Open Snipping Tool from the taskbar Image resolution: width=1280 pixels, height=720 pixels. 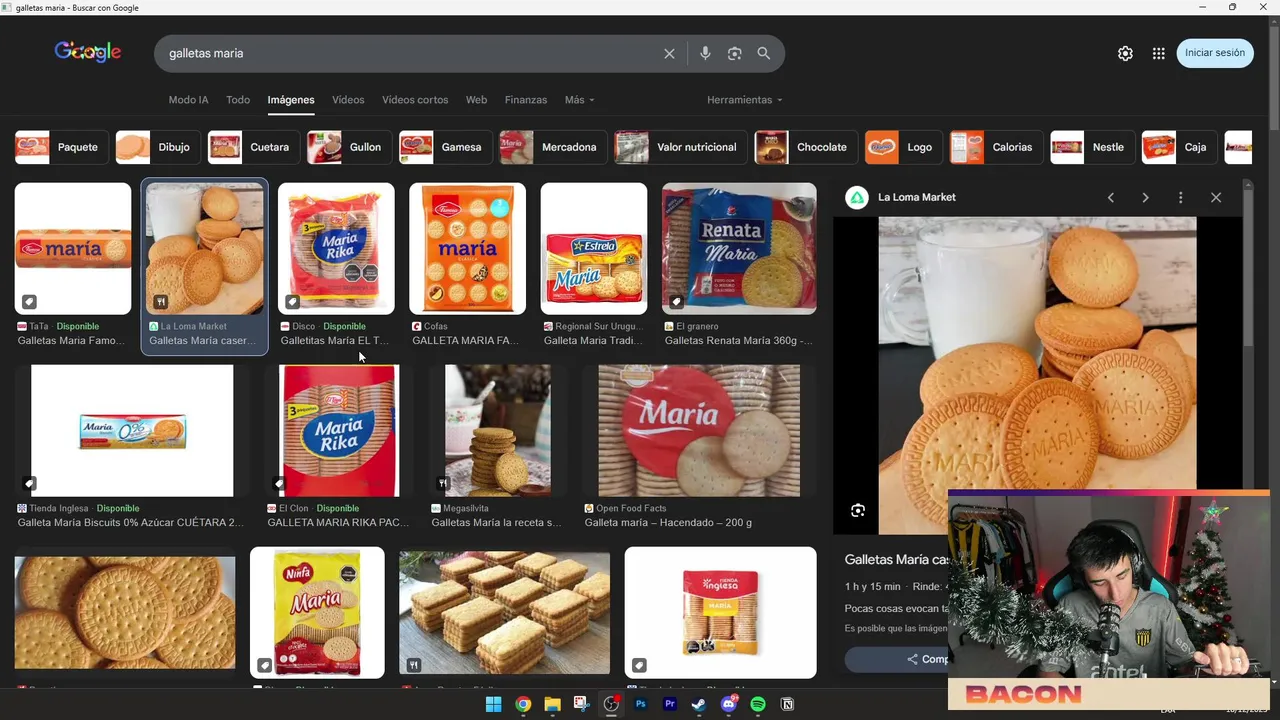(581, 704)
